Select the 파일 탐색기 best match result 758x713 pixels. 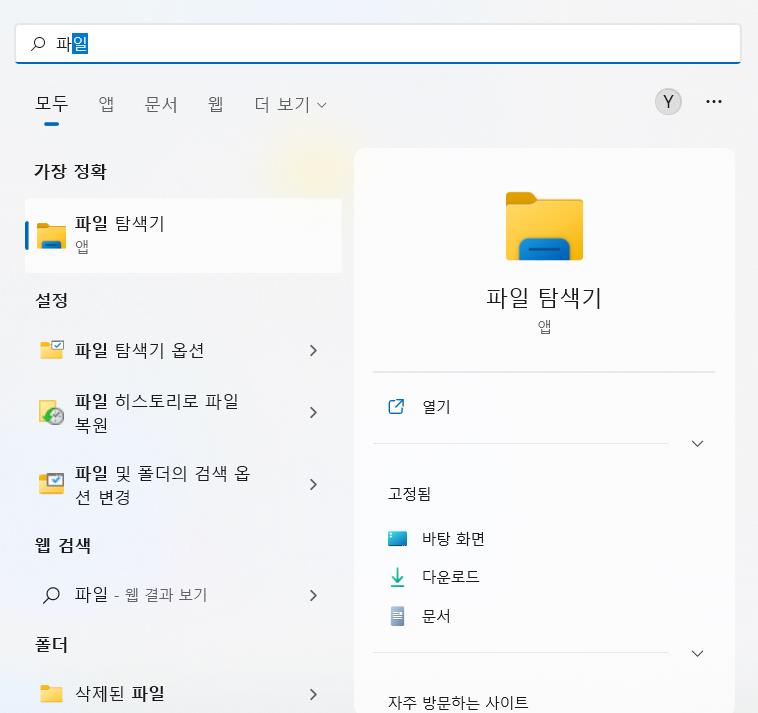tap(184, 235)
